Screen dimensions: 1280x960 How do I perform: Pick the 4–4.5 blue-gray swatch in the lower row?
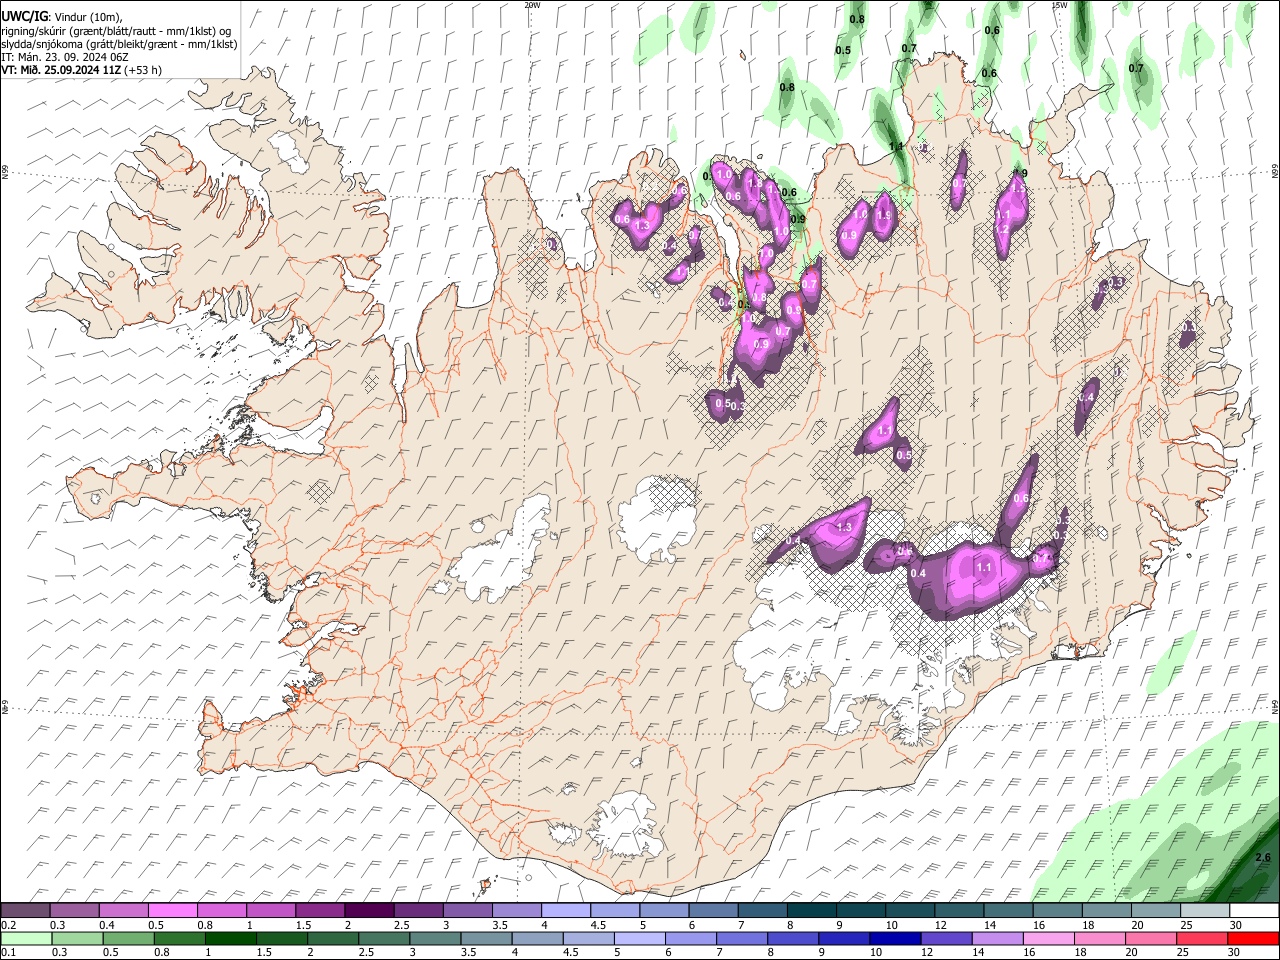tap(537, 938)
